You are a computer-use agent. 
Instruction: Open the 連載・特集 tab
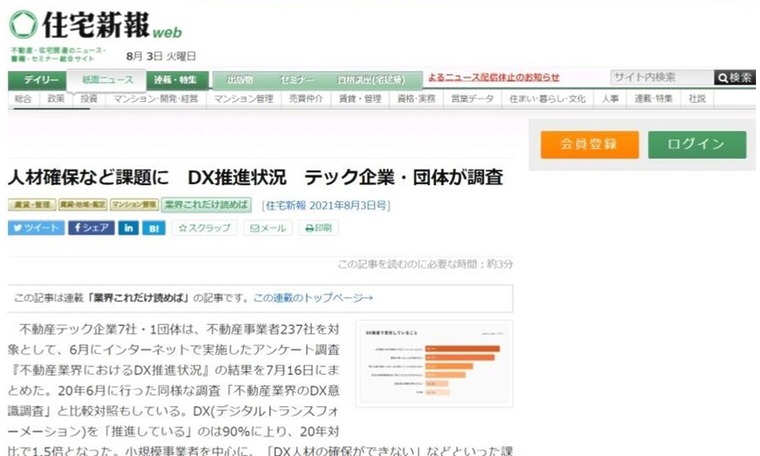pyautogui.click(x=176, y=80)
